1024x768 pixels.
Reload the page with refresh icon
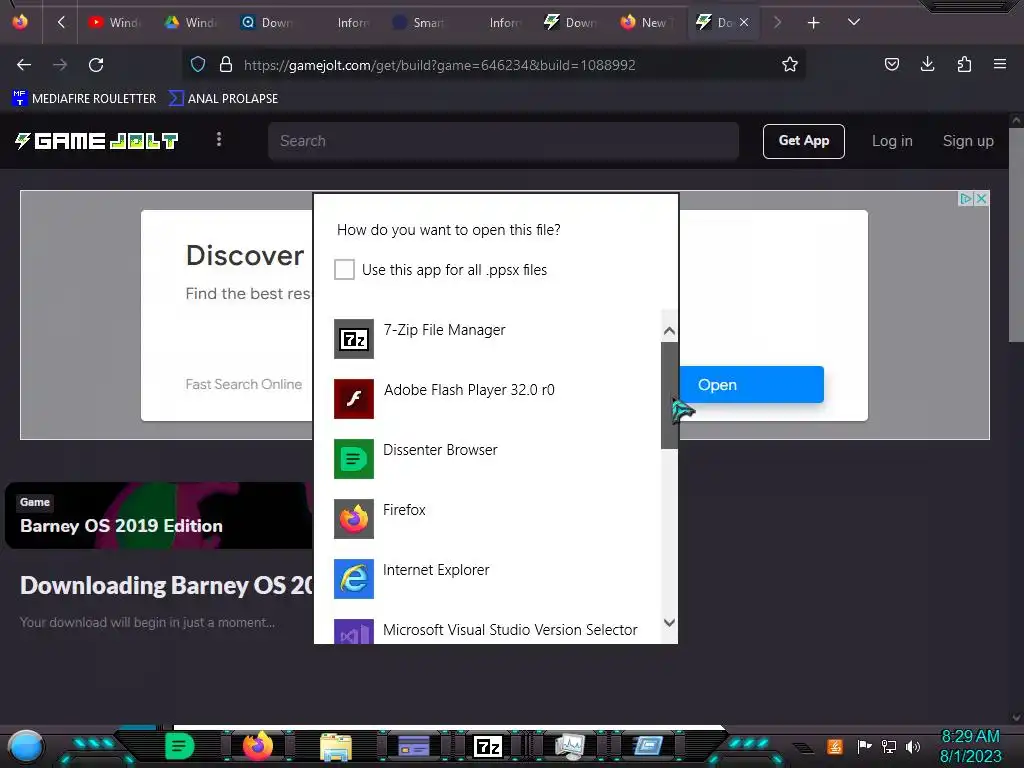click(x=96, y=65)
